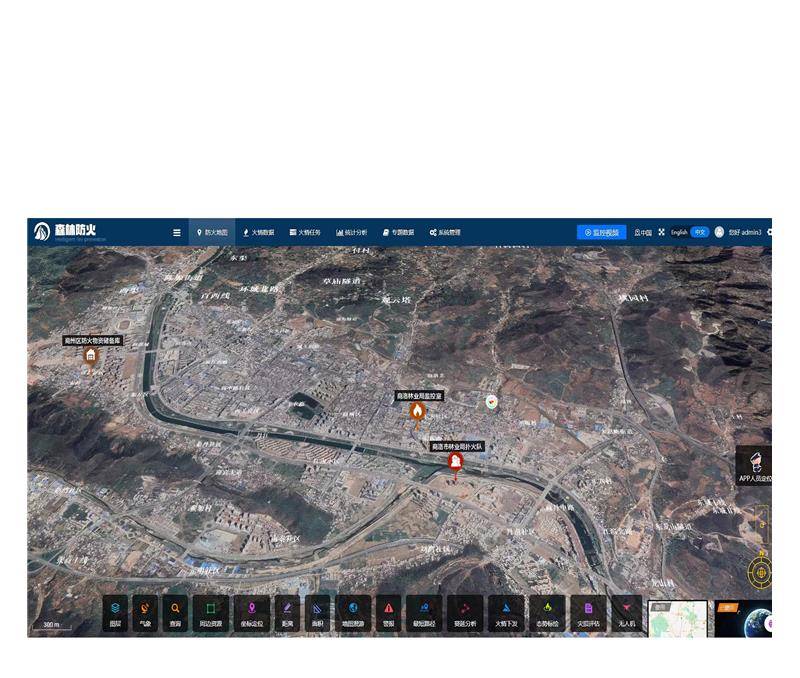Open the 周边资源 nearby resources tool

tap(211, 611)
